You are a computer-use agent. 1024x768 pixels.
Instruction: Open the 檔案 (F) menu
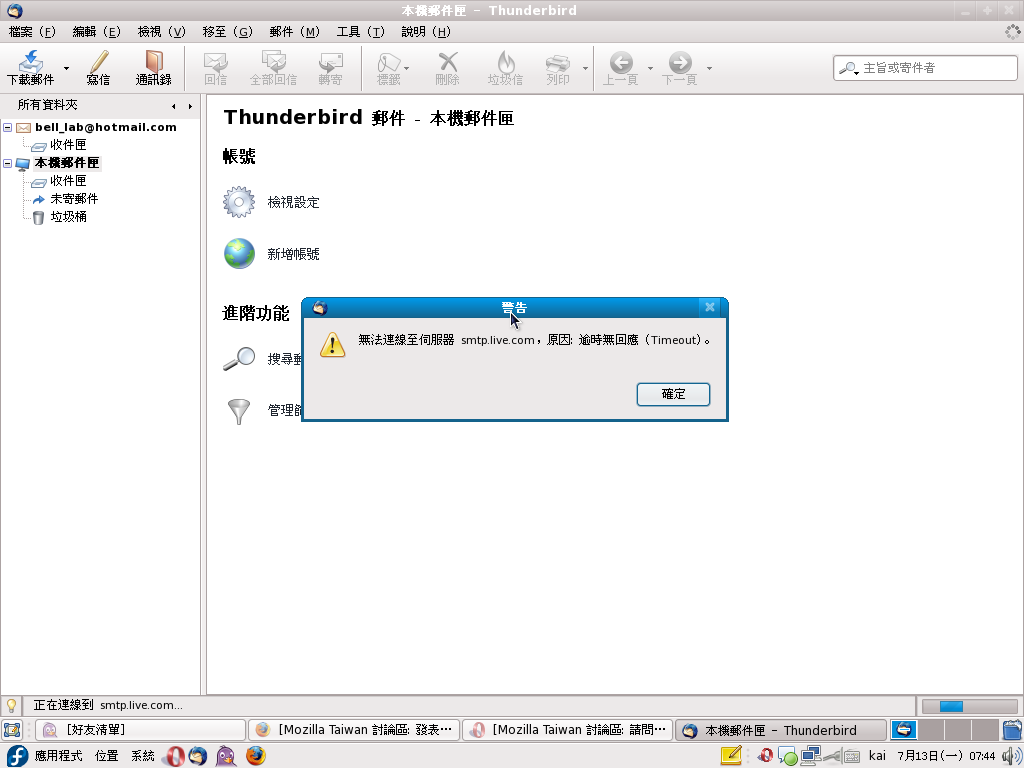pyautogui.click(x=32, y=31)
